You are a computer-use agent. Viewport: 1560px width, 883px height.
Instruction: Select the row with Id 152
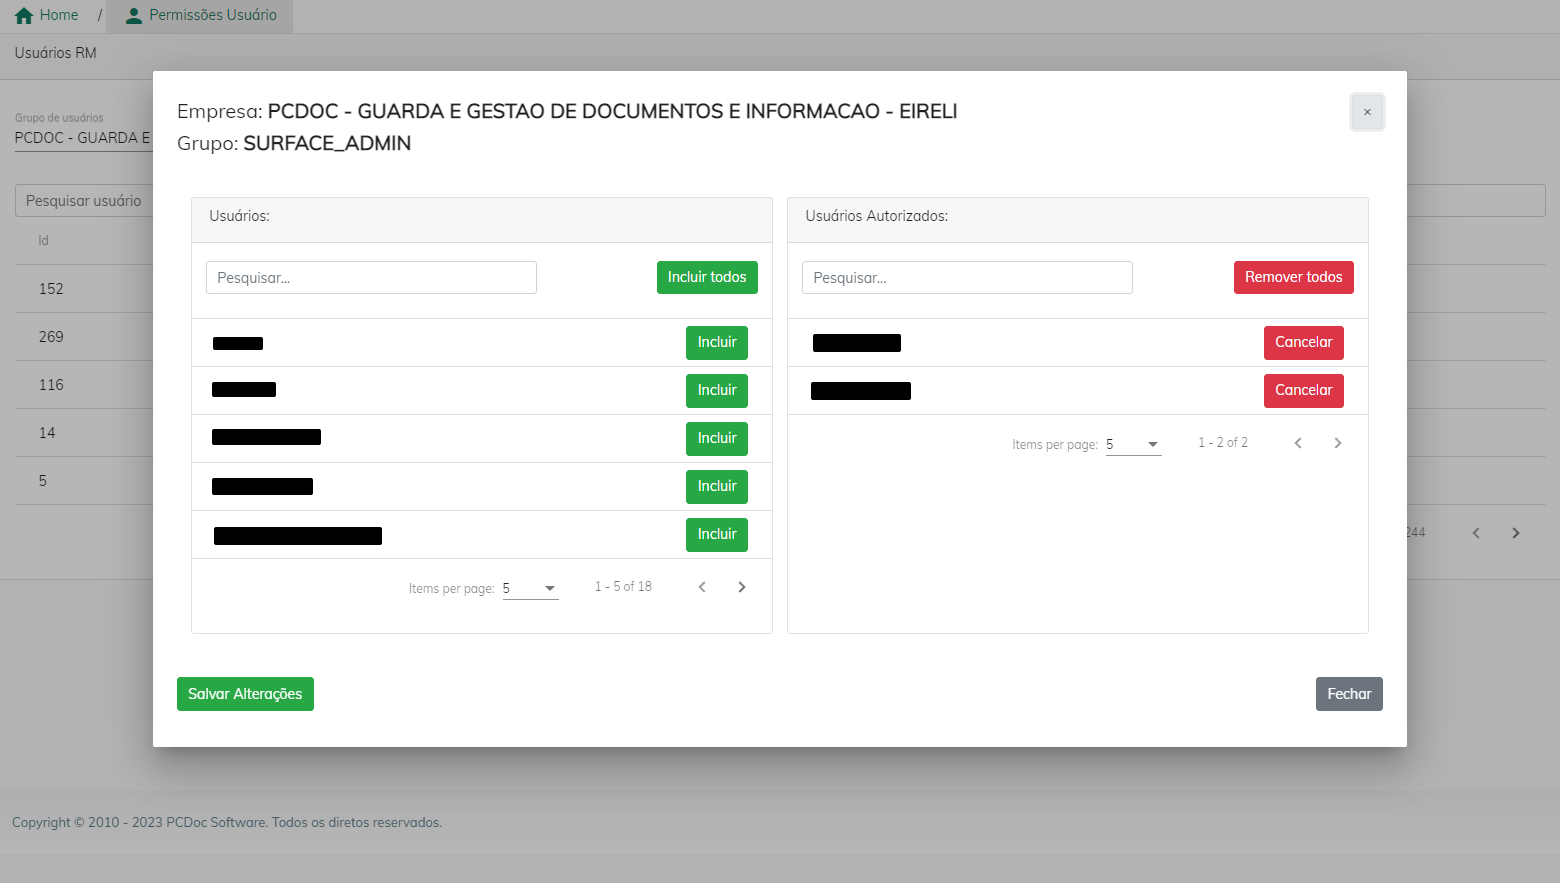click(83, 289)
